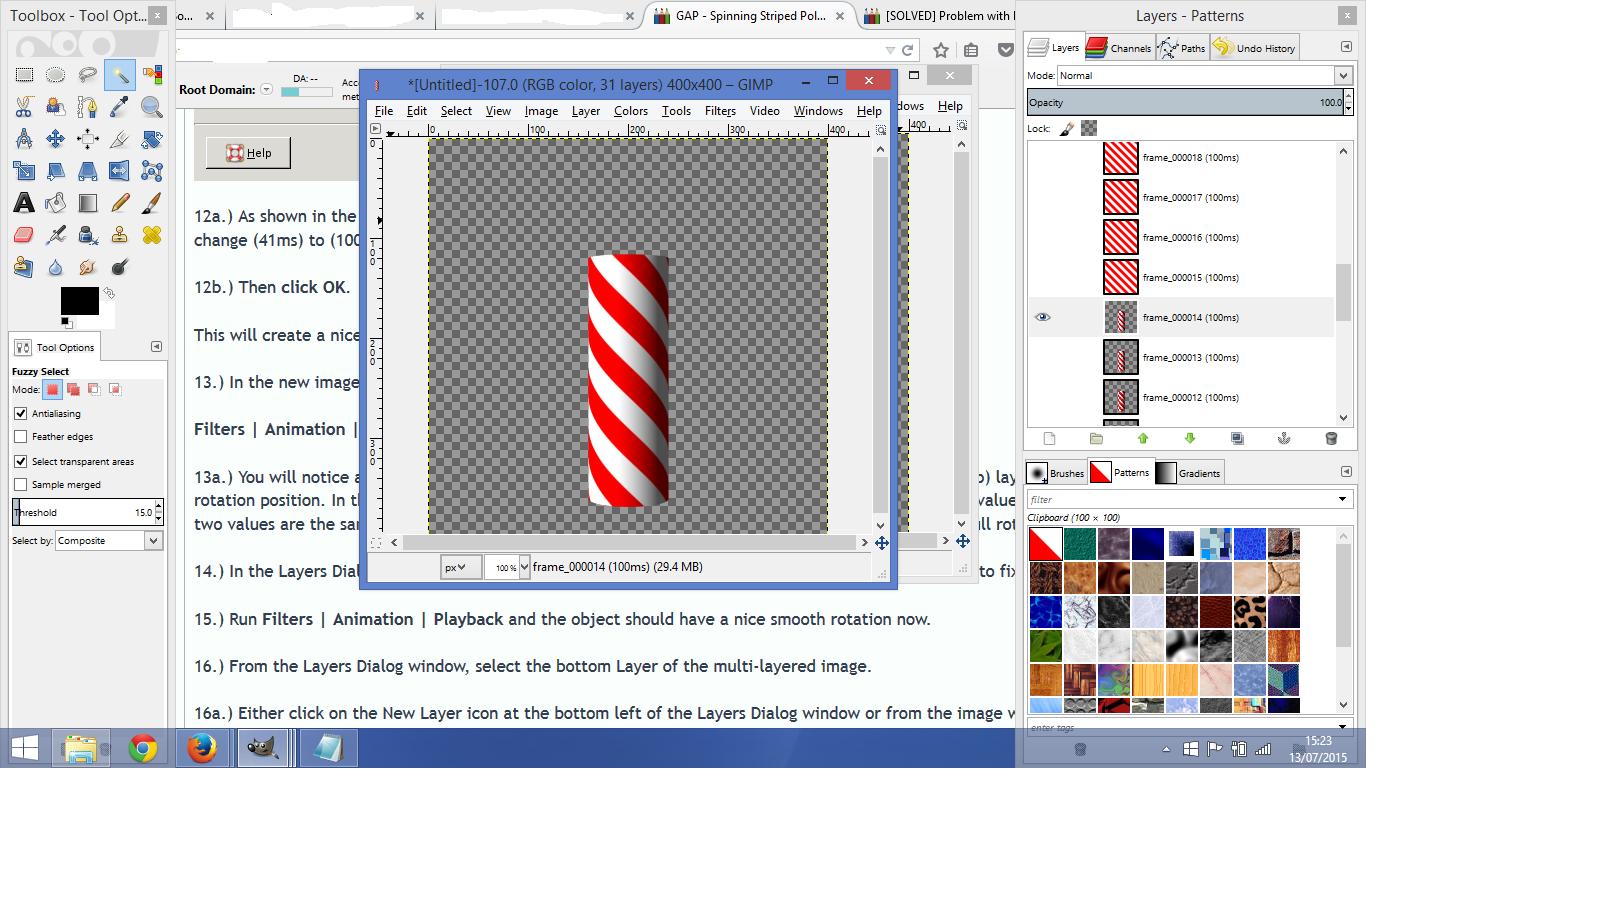The height and width of the screenshot is (899, 1600).
Task: Open the zoom percentage dropdown
Action: 524,567
